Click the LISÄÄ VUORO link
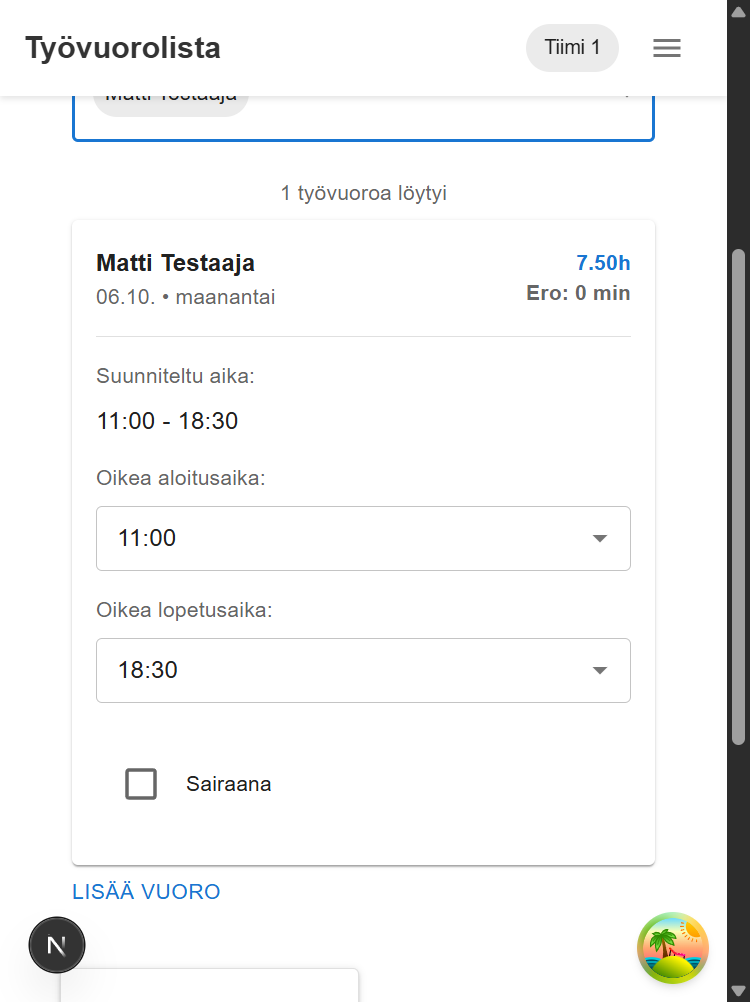 145,891
